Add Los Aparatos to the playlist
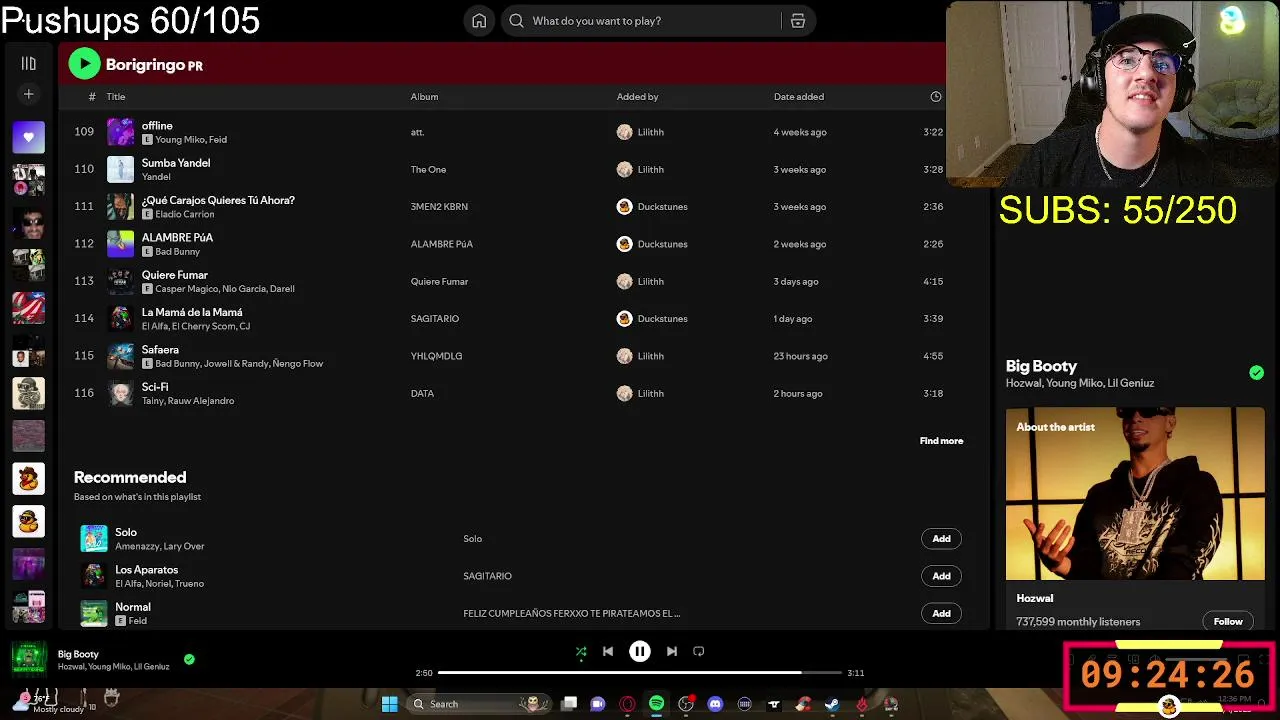The height and width of the screenshot is (720, 1280). (941, 576)
